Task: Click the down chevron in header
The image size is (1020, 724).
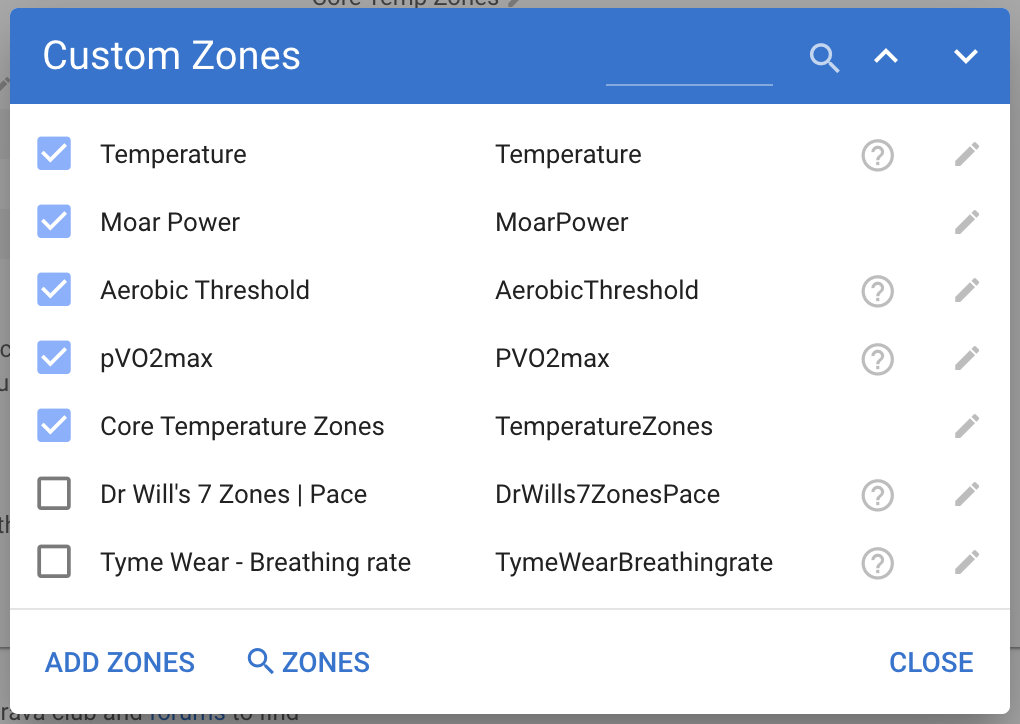Action: pyautogui.click(x=965, y=57)
